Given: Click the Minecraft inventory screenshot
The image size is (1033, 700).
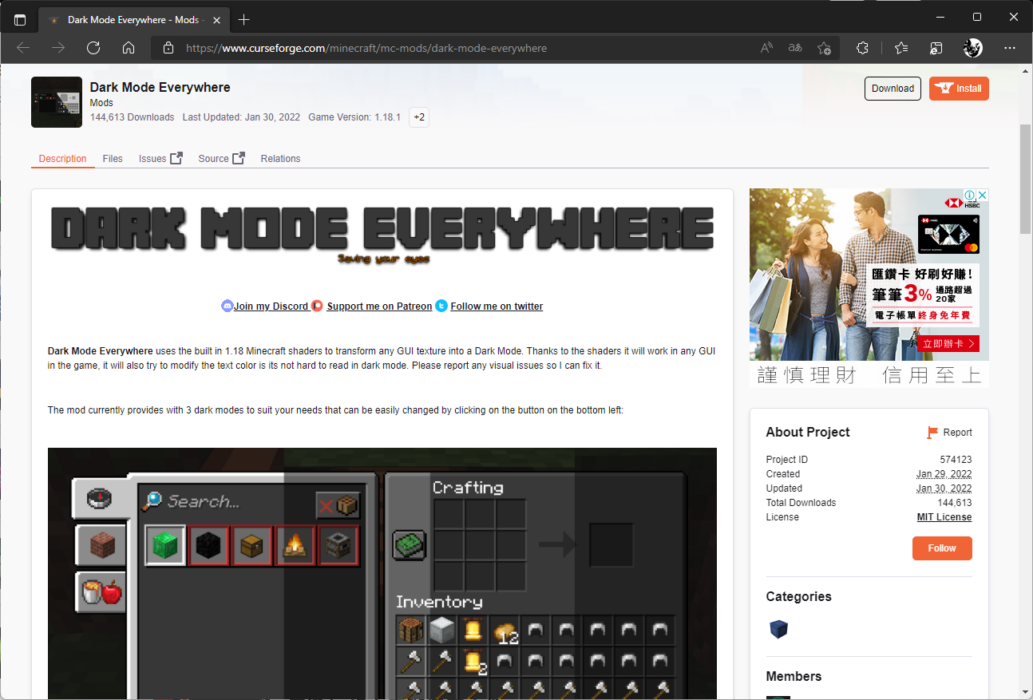Looking at the screenshot, I should click(382, 573).
